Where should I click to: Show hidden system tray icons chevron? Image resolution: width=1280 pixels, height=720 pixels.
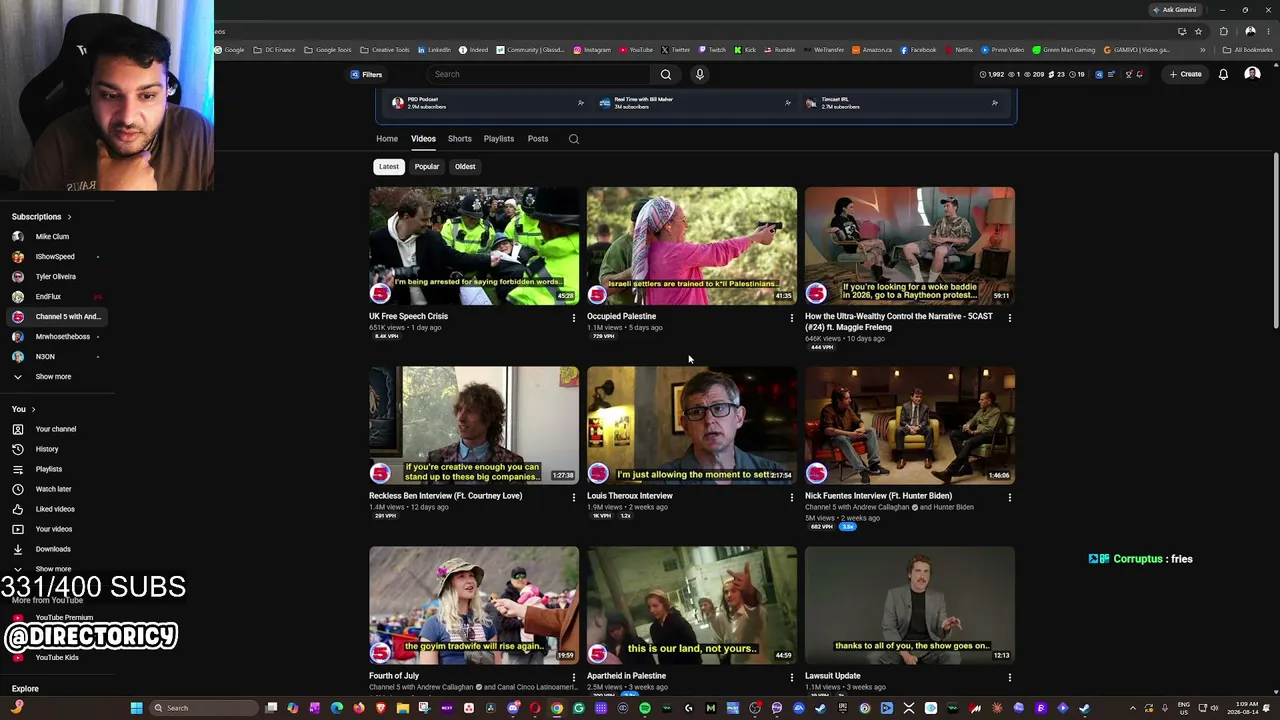click(1132, 708)
